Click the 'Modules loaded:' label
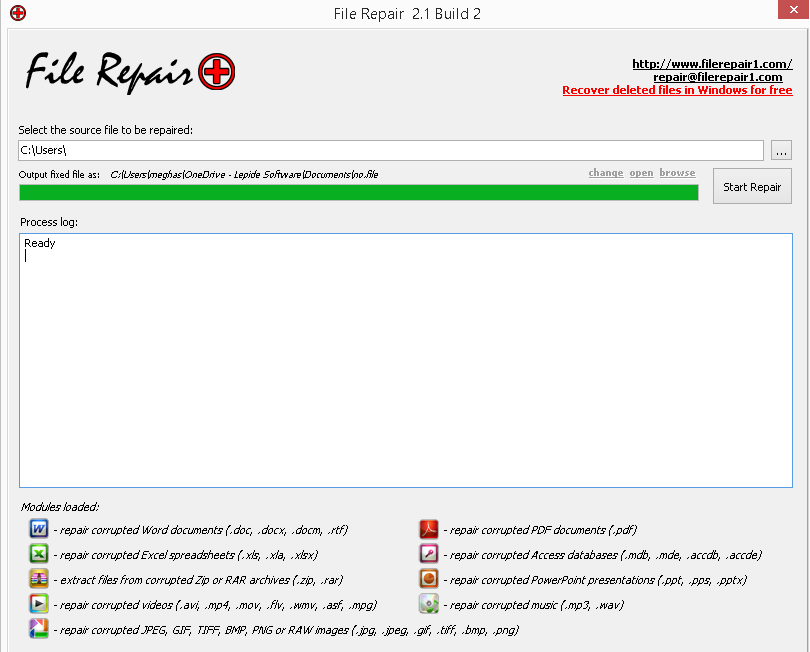810x652 pixels. [60, 507]
